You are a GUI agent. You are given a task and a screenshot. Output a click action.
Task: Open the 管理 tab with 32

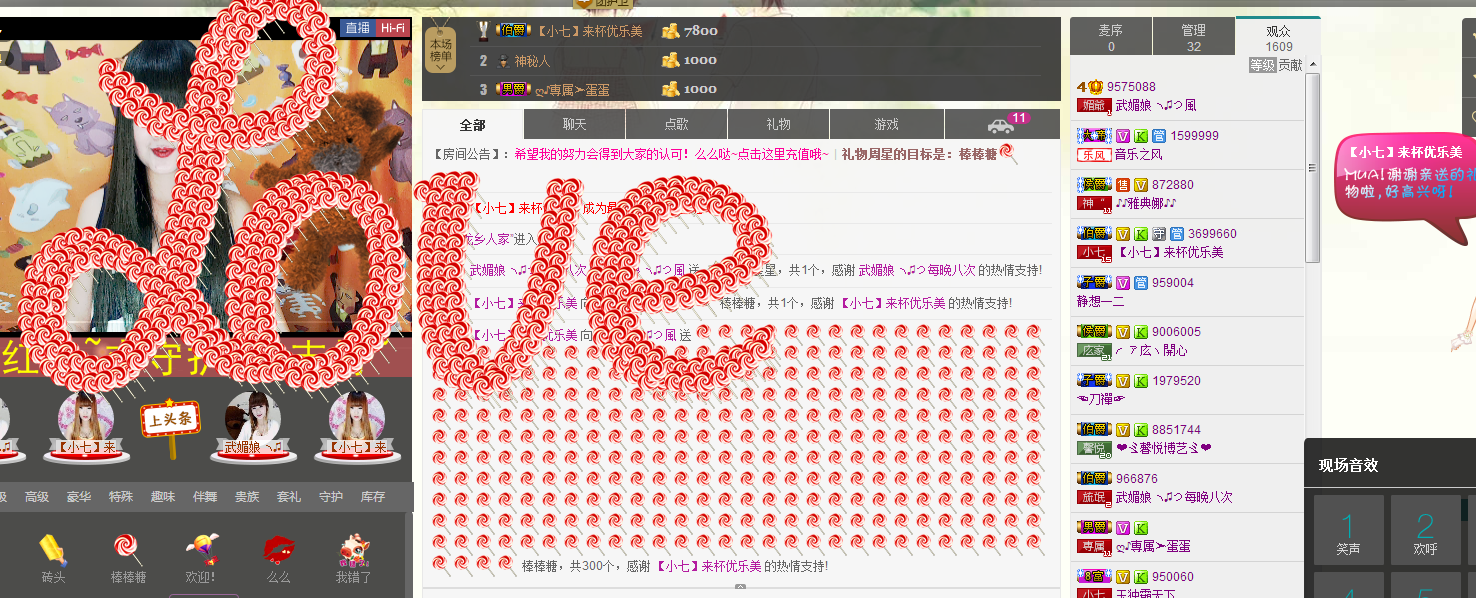tap(1194, 37)
